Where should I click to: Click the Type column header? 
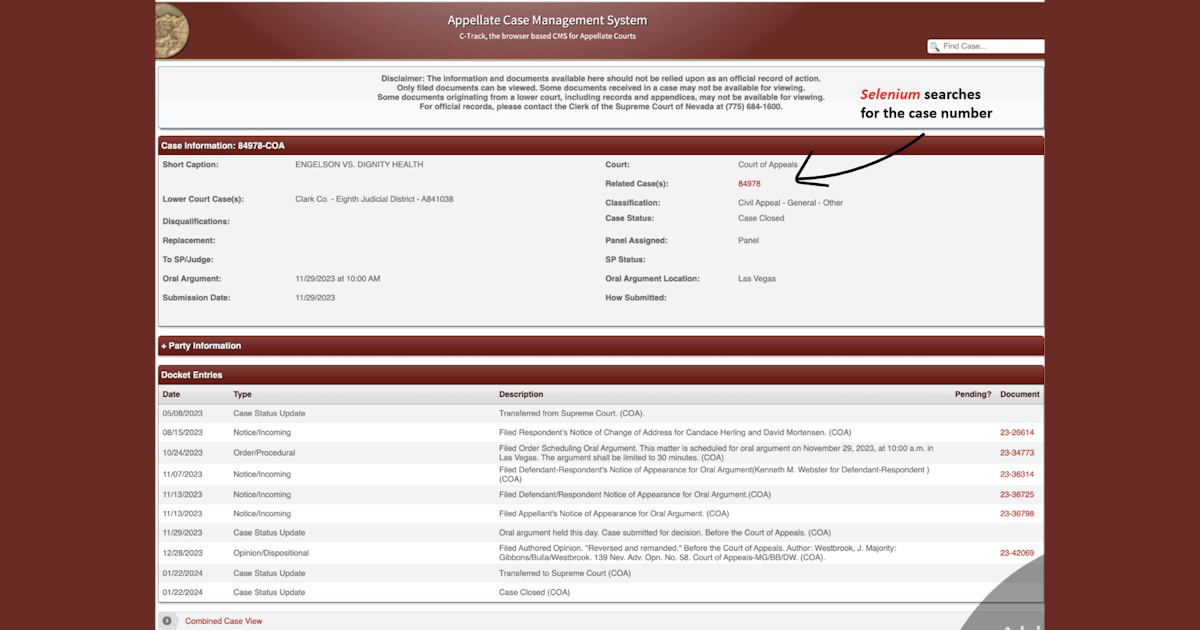point(243,394)
